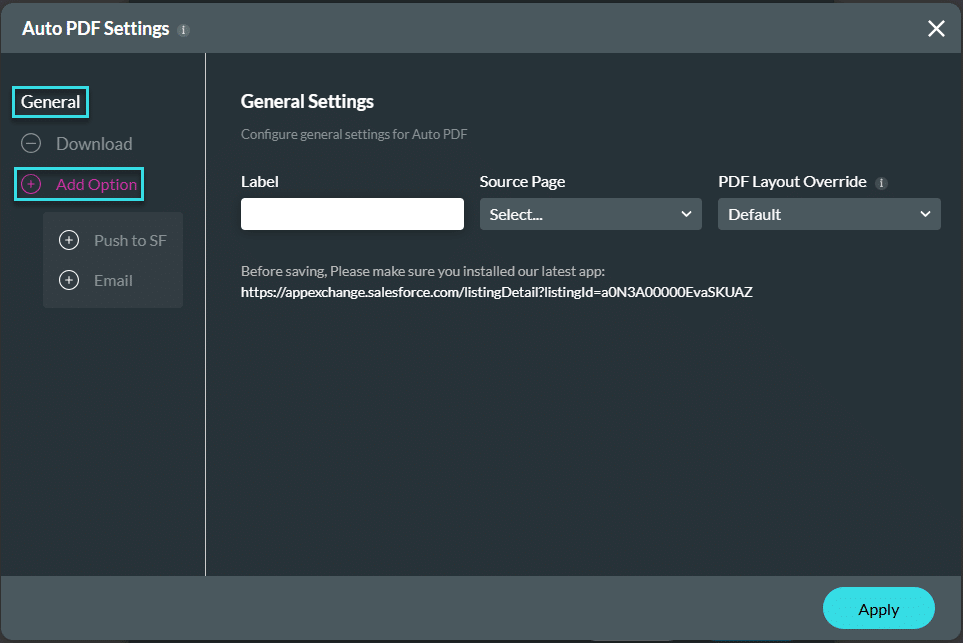Click the plus icon next to Push to SF
Viewport: 963px width, 643px height.
point(69,240)
